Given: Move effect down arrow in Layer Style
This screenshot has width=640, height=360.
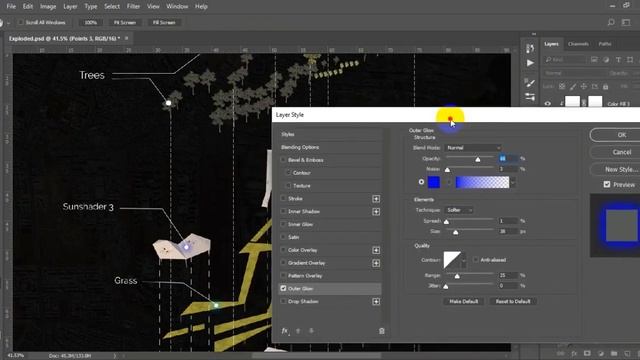Looking at the screenshot, I should tap(311, 331).
